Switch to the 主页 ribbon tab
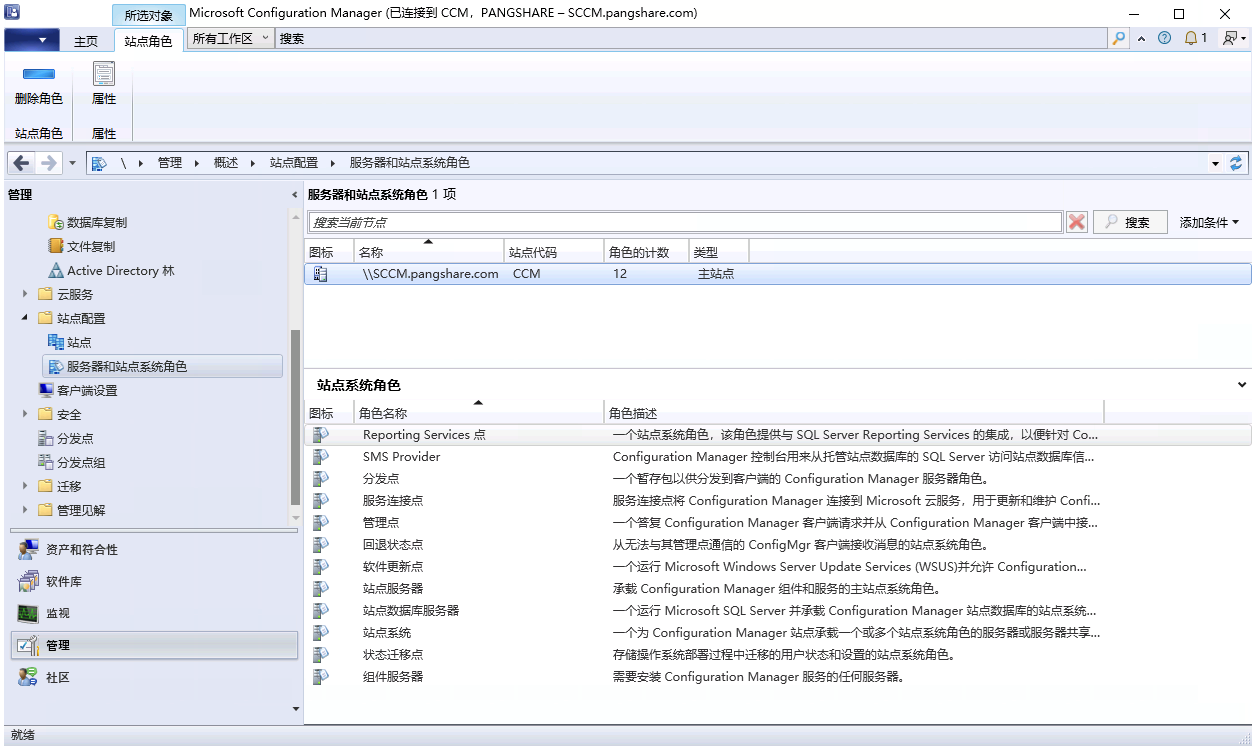Image resolution: width=1256 pixels, height=747 pixels. [x=86, y=41]
